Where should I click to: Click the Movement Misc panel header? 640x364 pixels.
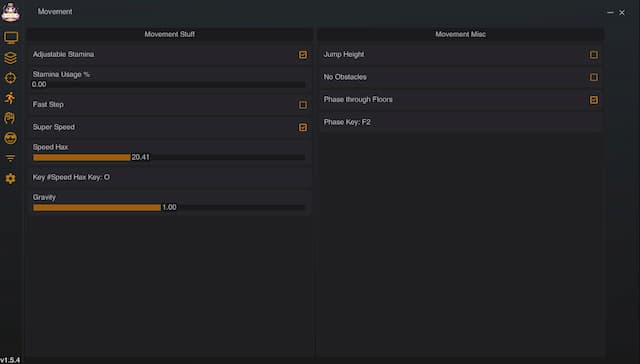pos(460,34)
